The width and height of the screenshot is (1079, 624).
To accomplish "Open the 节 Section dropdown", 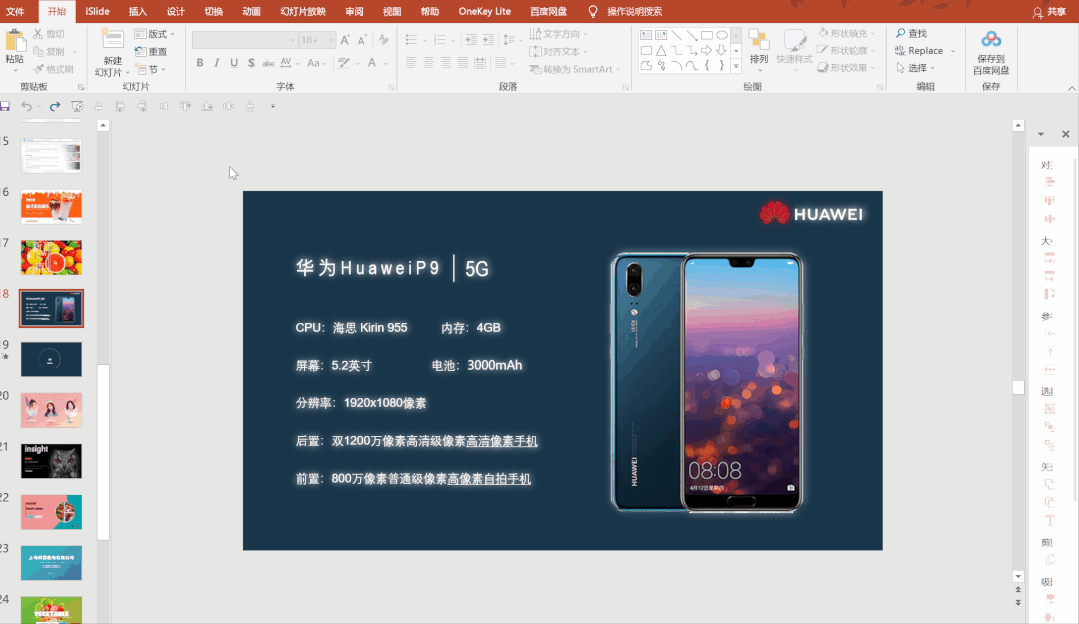I will (x=151, y=69).
